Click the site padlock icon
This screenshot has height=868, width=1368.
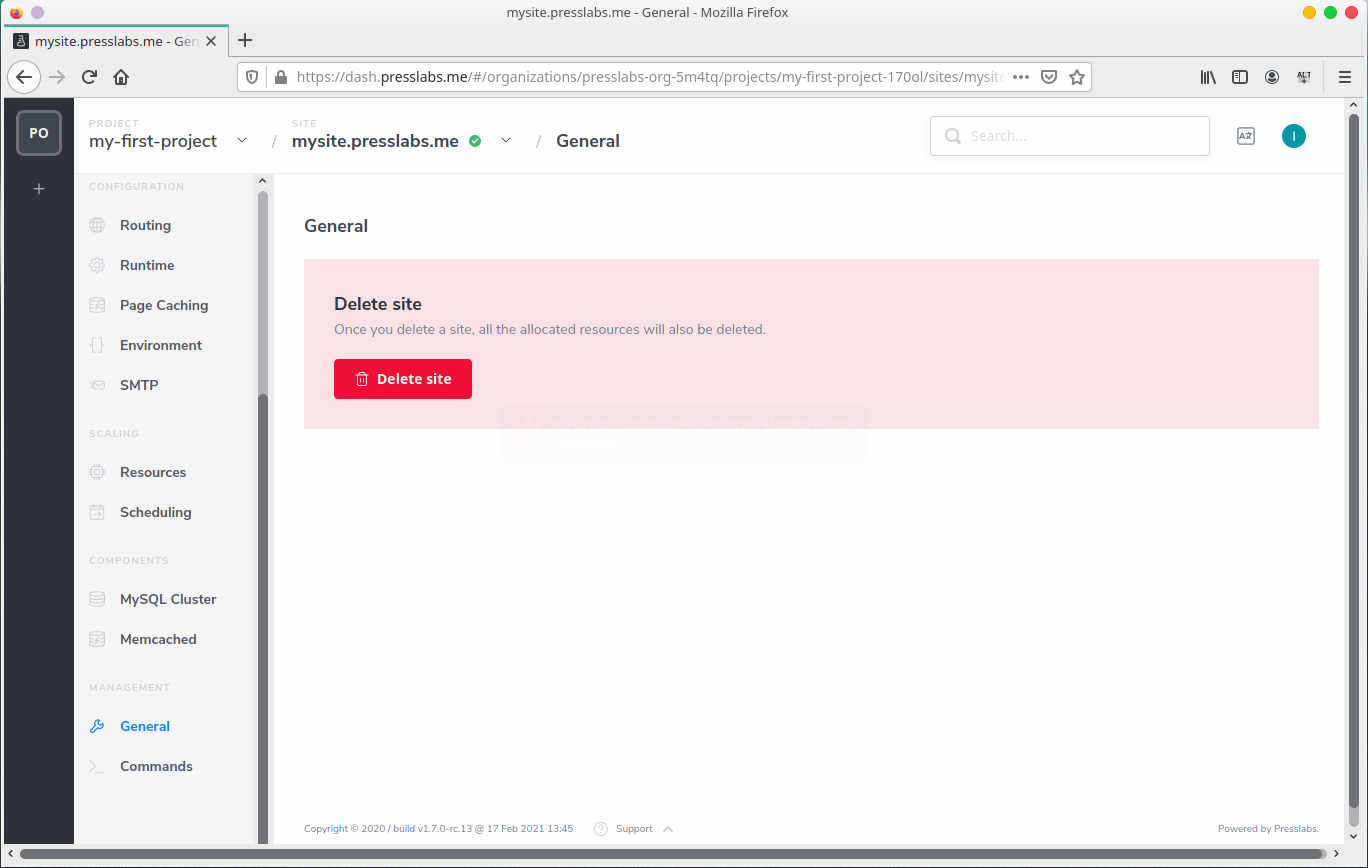pos(280,77)
